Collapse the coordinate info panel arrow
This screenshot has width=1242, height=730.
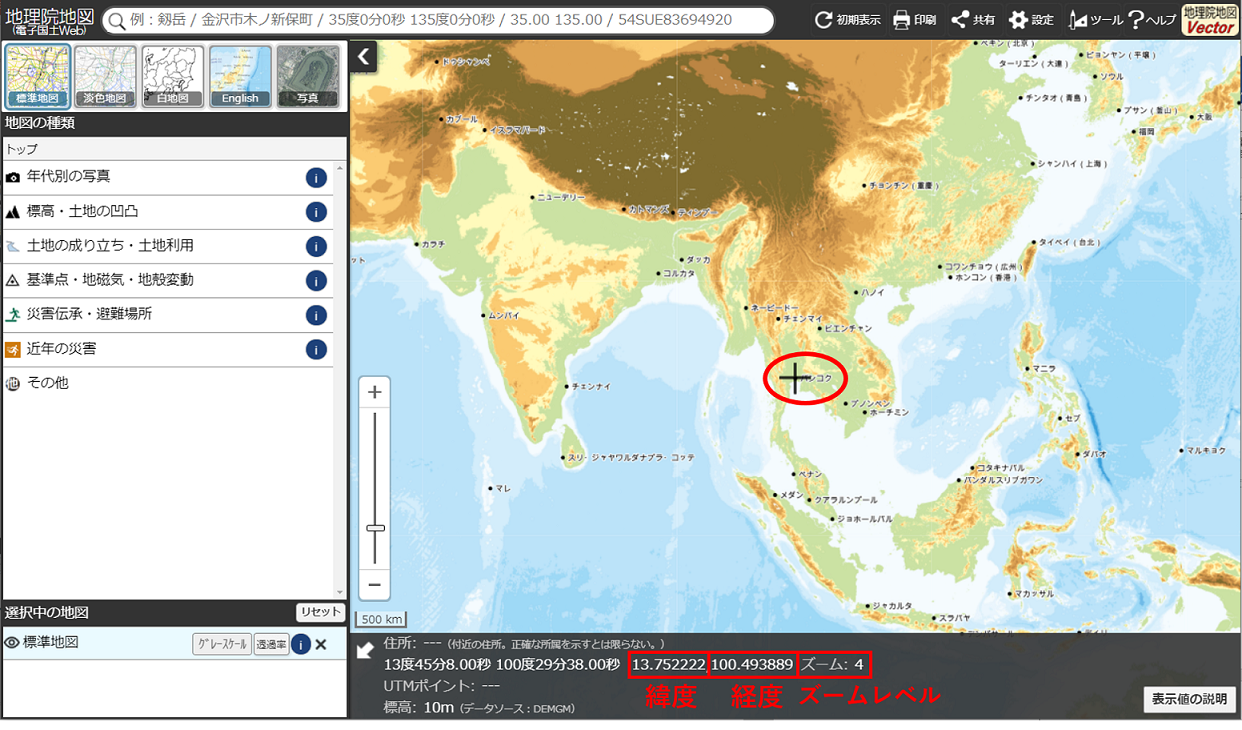365,651
